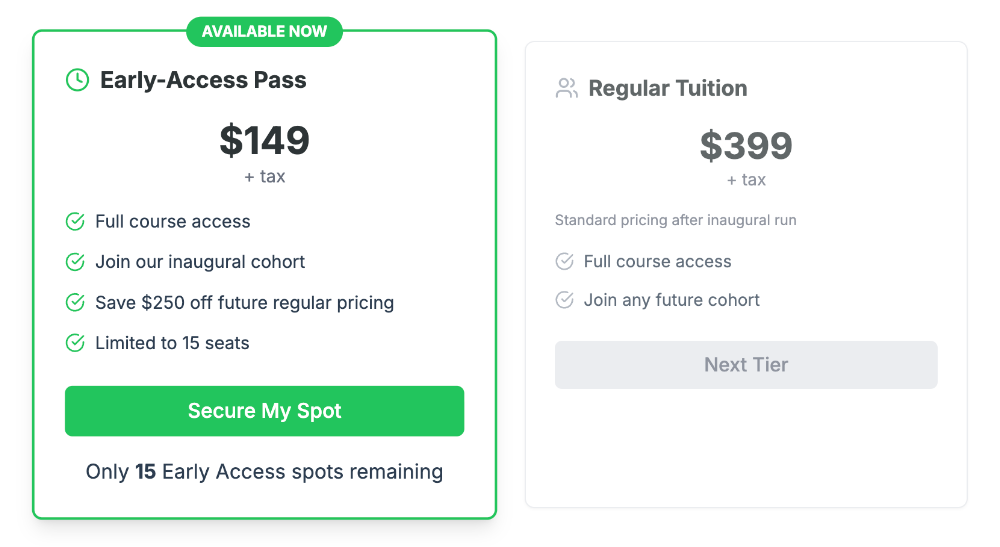Image resolution: width=1000 pixels, height=547 pixels.
Task: Click the clock icon beside Early-Access Pass
Action: click(77, 80)
